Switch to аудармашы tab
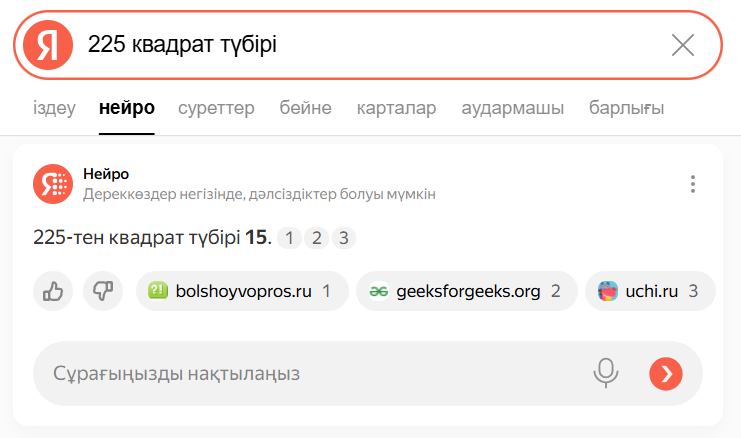Viewport: 741px width, 438px height. 512,108
